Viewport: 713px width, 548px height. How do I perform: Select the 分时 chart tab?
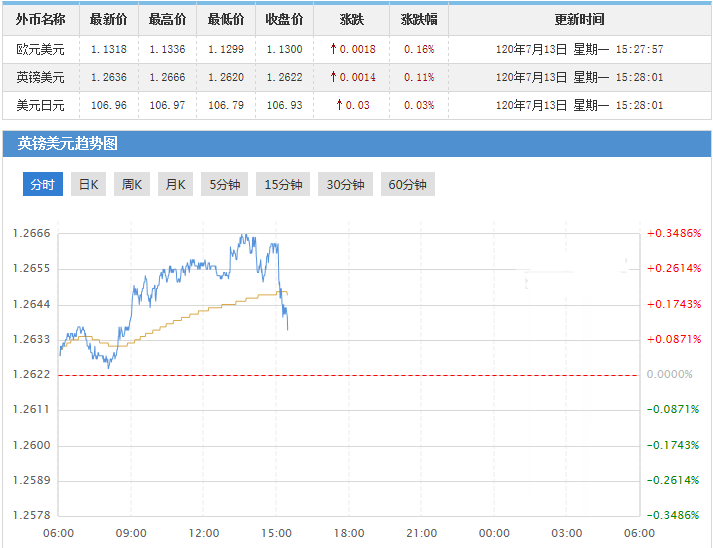(x=43, y=184)
